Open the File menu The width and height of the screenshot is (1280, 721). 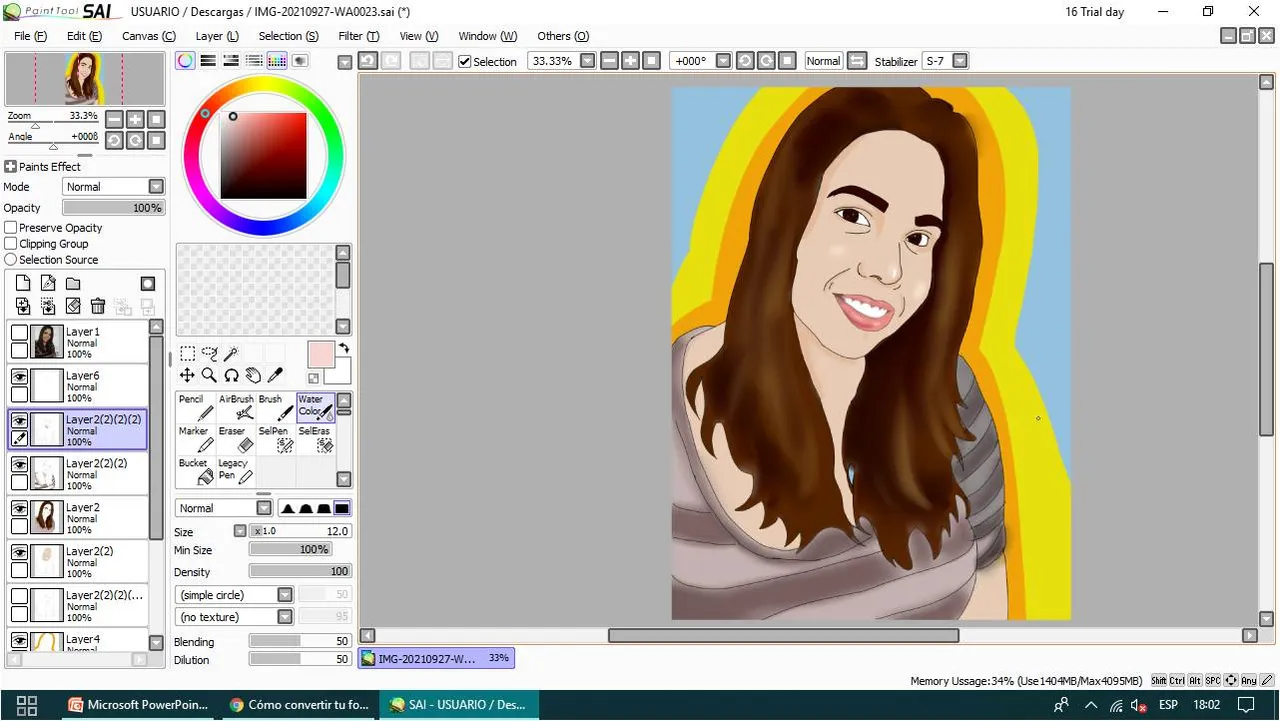[x=30, y=36]
